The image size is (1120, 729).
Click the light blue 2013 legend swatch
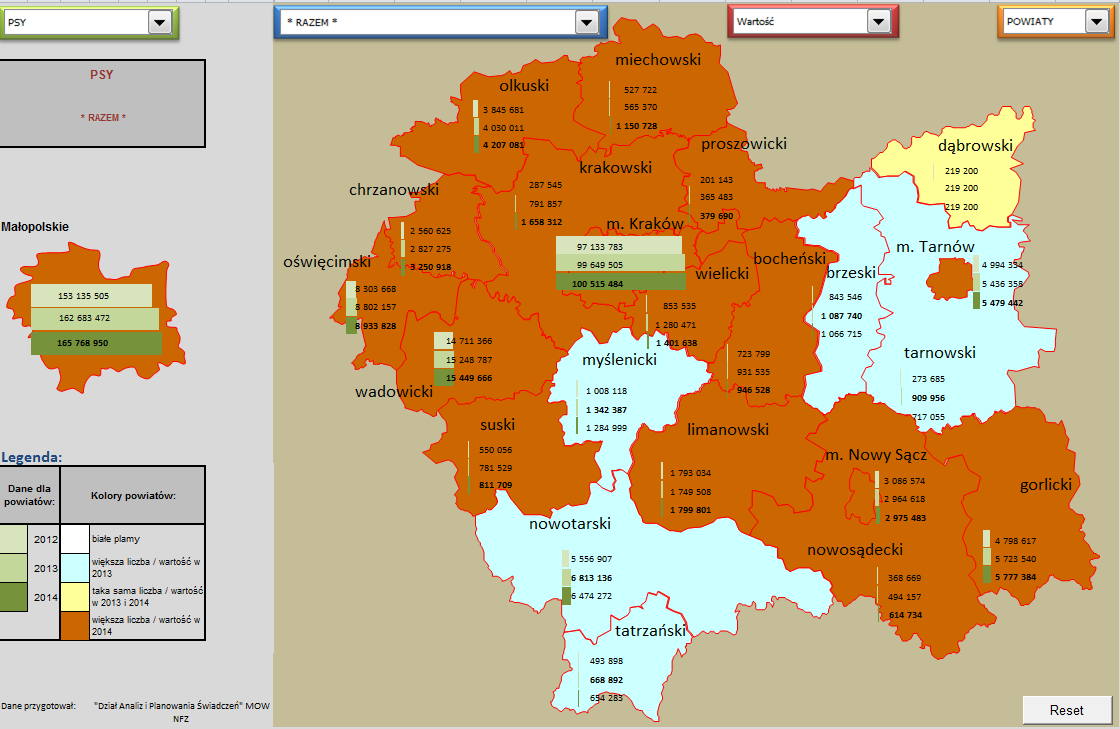75,568
